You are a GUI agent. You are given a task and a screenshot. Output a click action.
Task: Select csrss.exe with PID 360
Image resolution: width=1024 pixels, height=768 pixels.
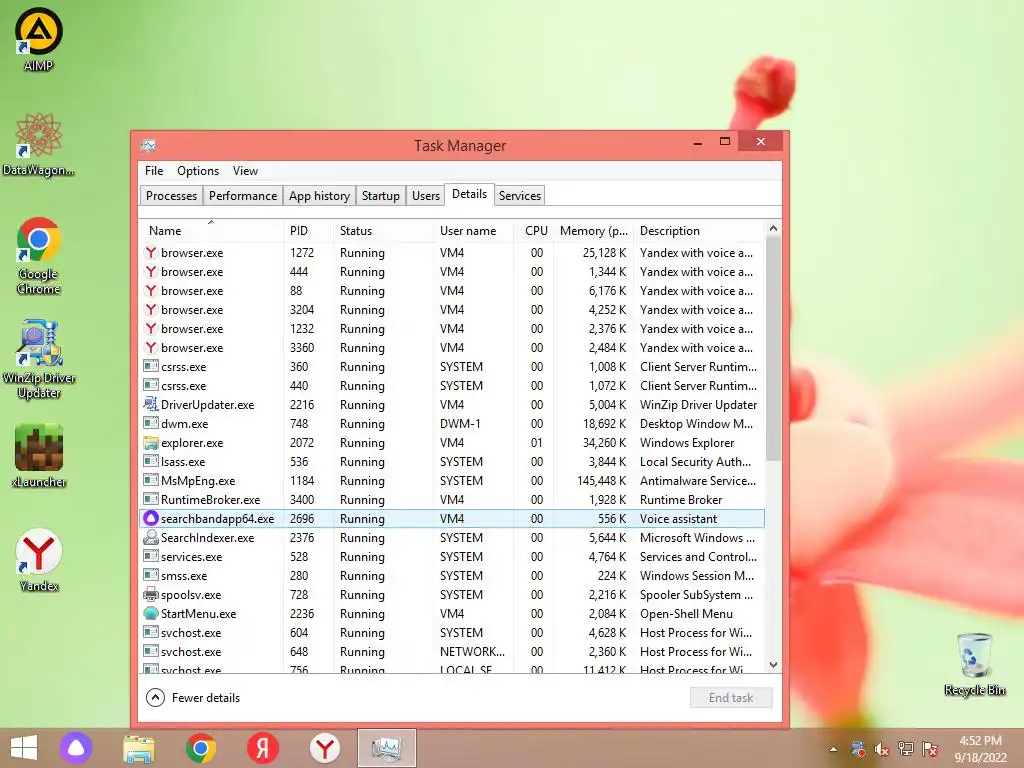tap(452, 366)
